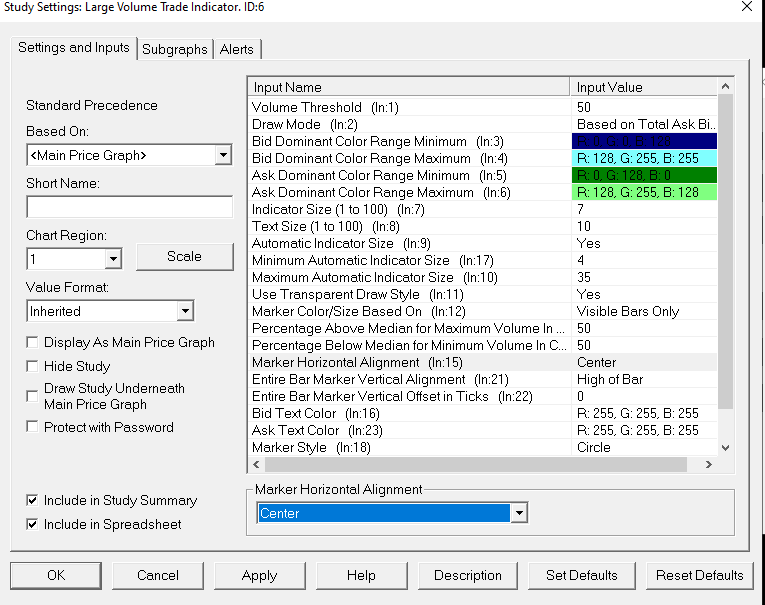Uncheck Include in Spreadsheet
The image size is (765, 605).
32,524
